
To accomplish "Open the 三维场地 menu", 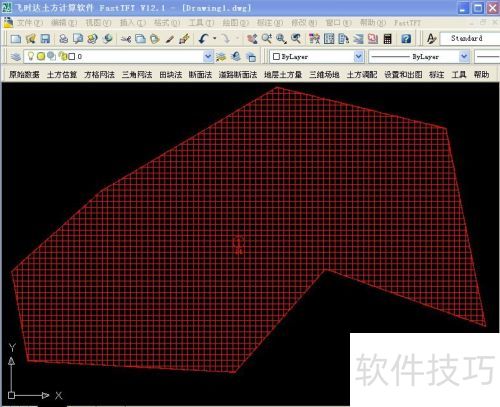I will 324,75.
